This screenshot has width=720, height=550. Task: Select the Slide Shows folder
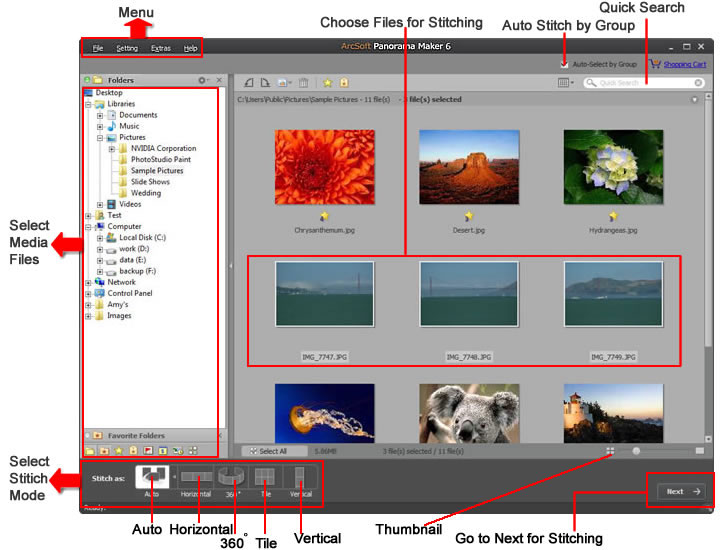[150, 182]
